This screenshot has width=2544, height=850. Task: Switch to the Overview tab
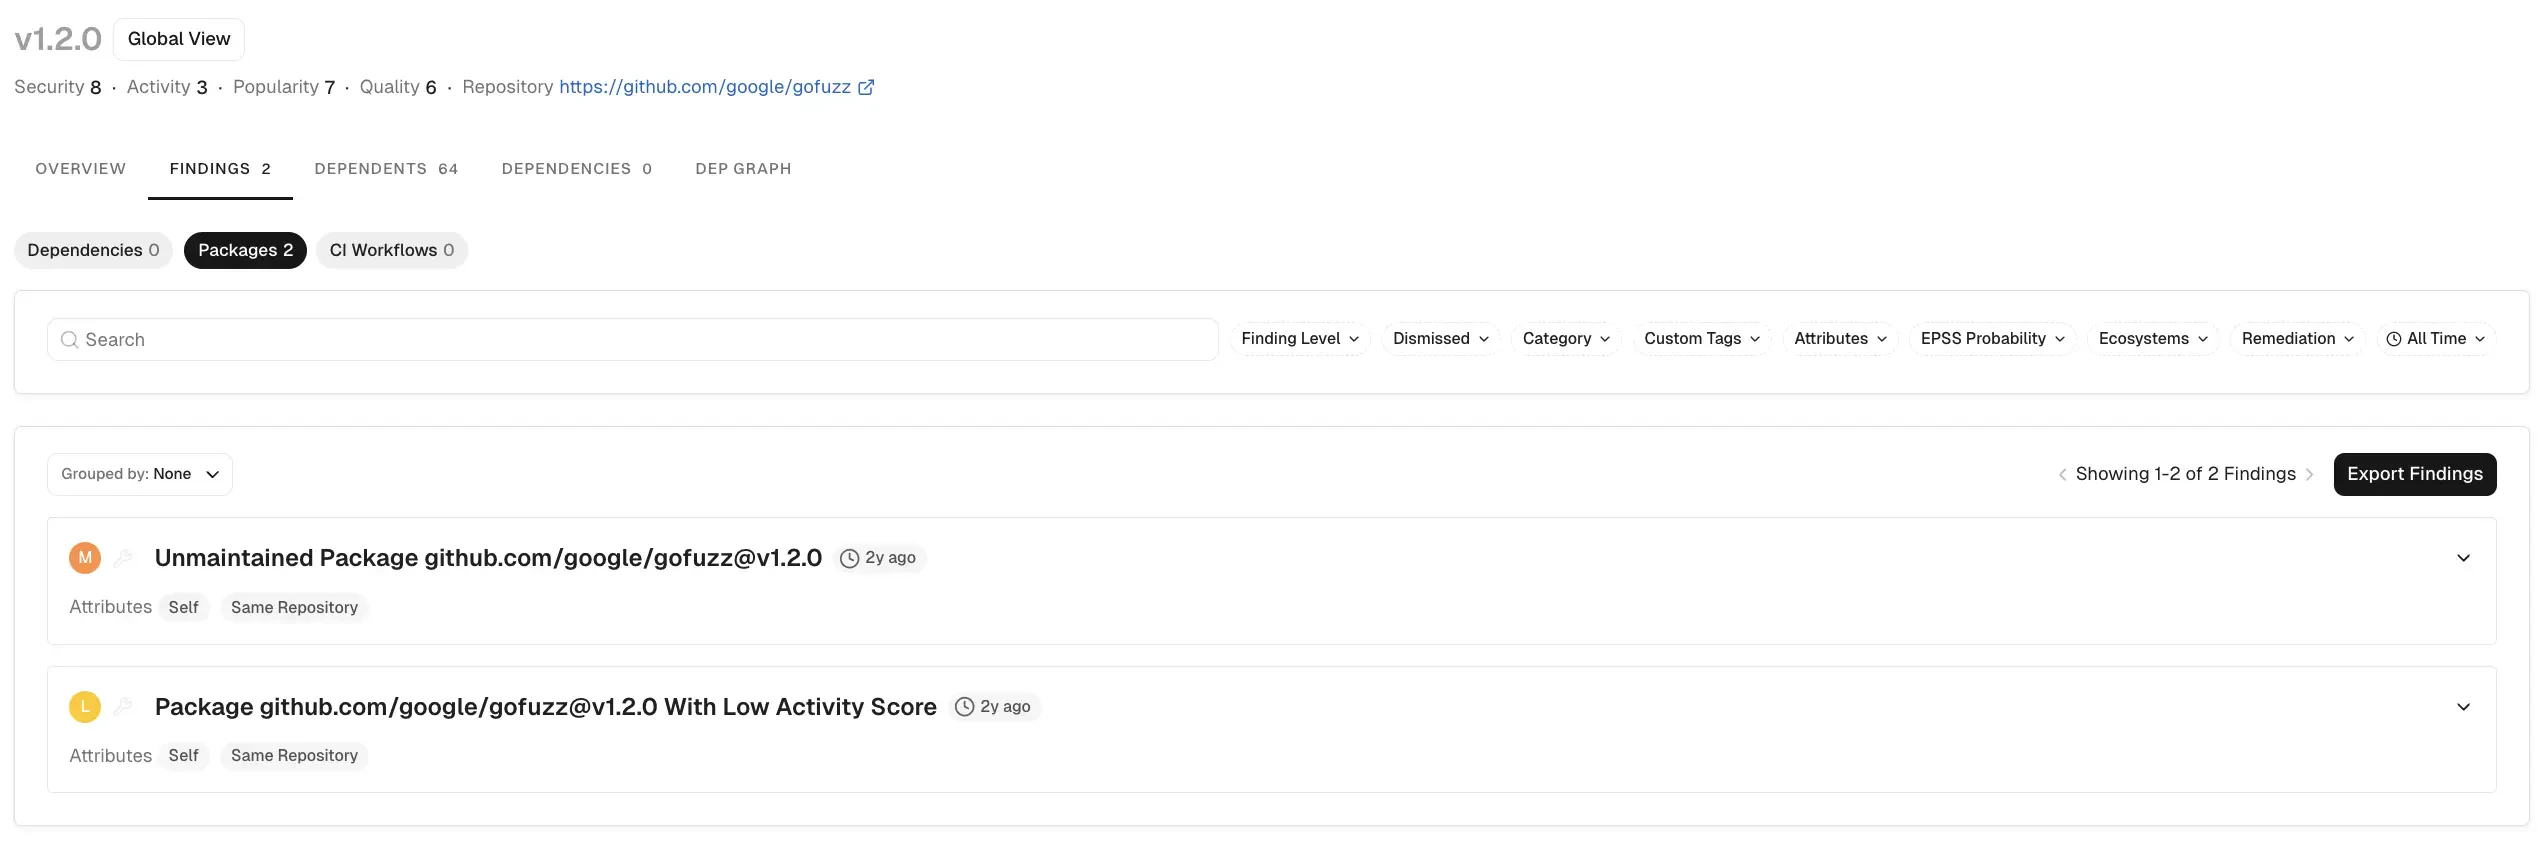tap(81, 169)
